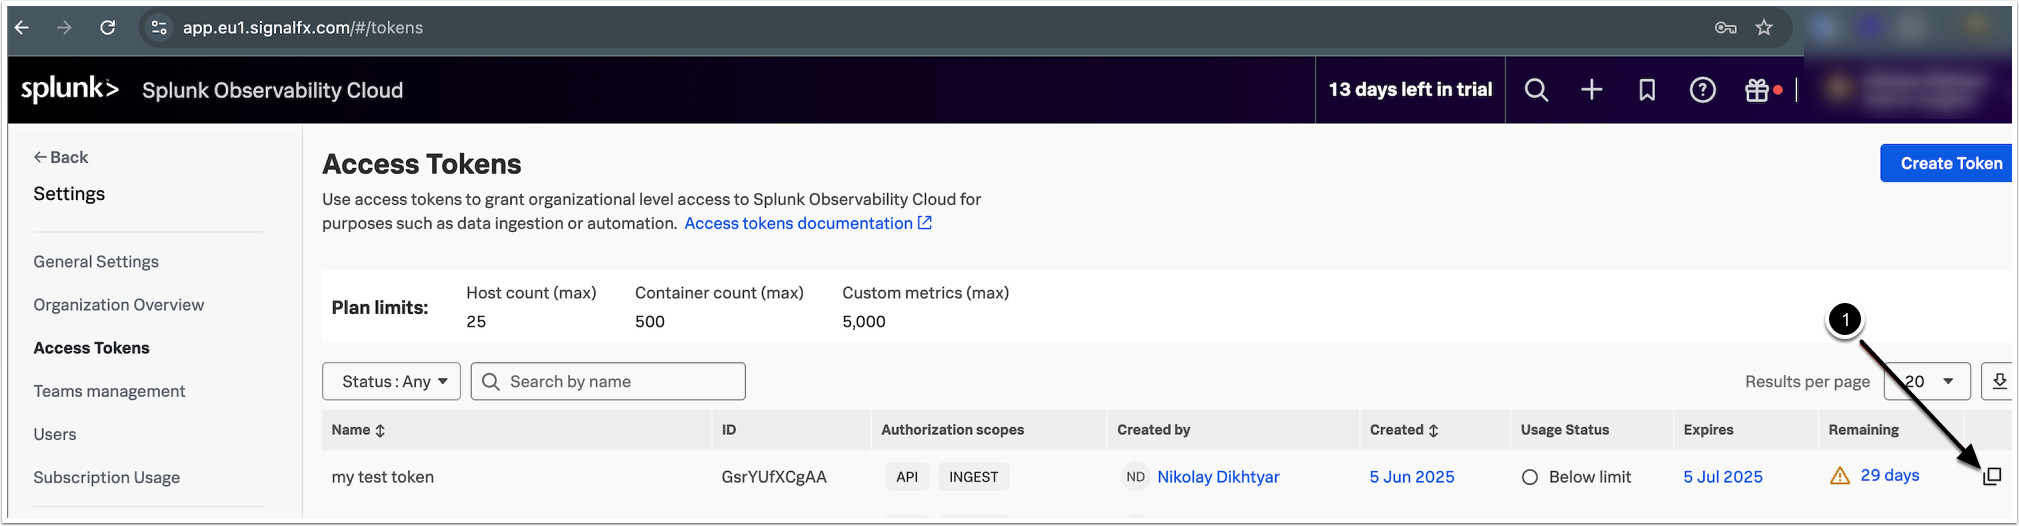
Task: Reload the page with browser refresh icon
Action: 108,28
